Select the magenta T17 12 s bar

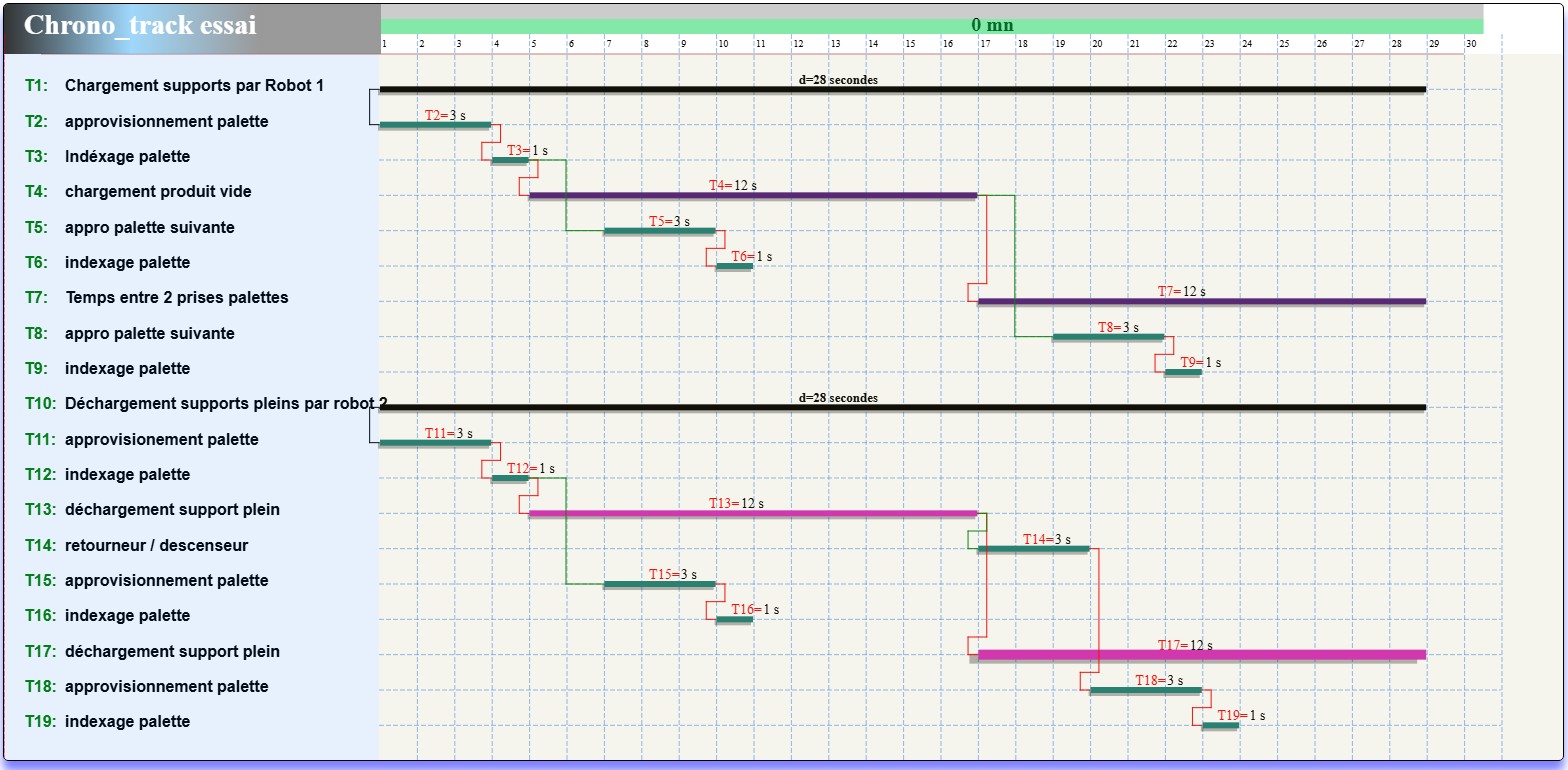[1201, 655]
